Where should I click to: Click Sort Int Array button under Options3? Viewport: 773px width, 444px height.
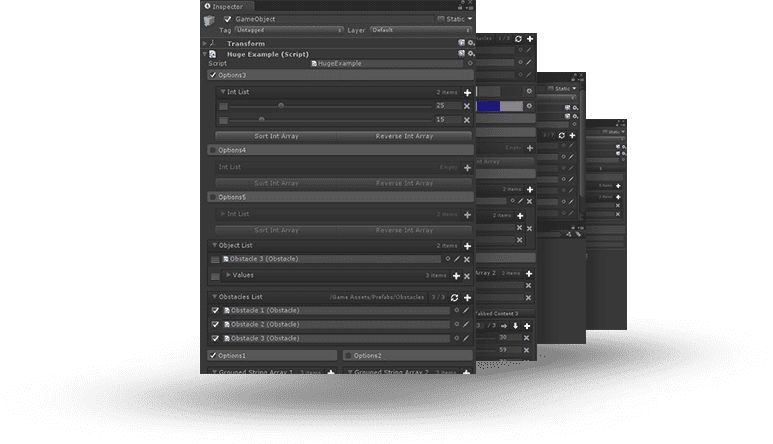277,136
